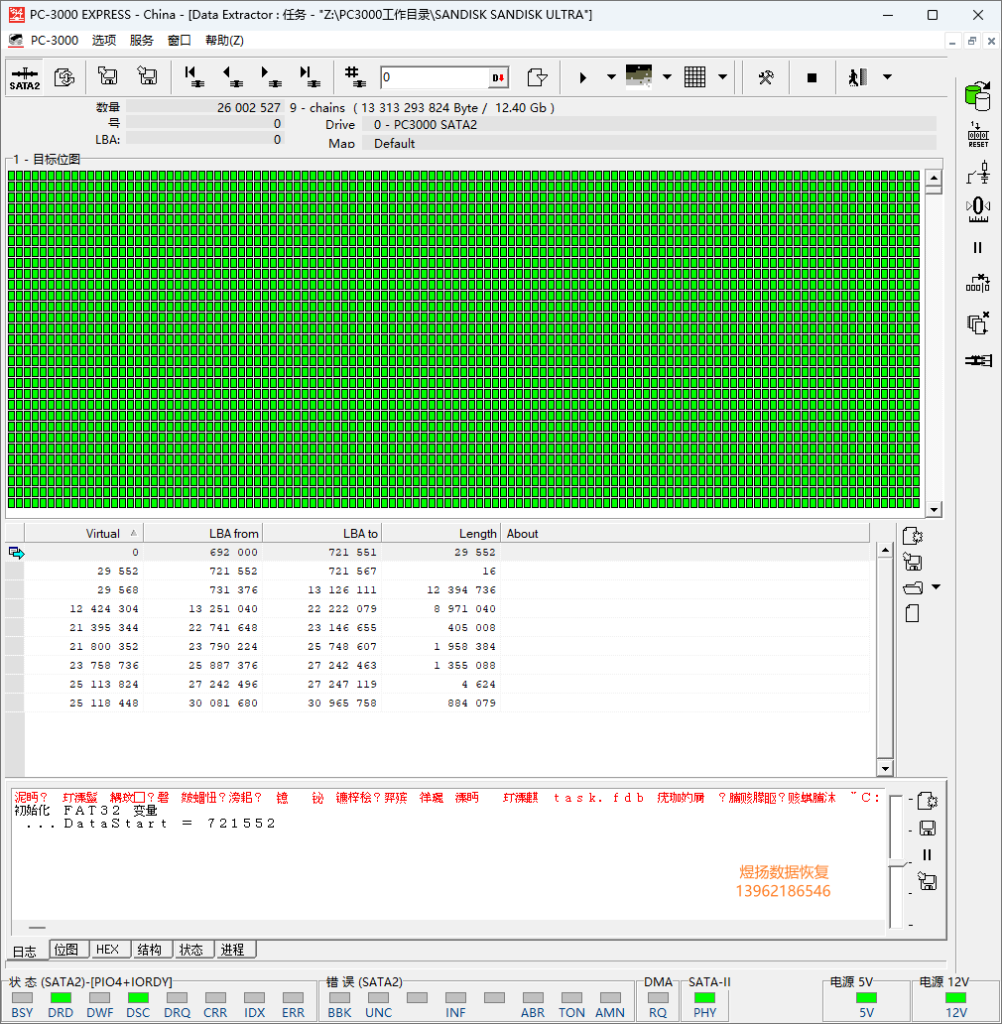The image size is (1002, 1024).
Task: Click the pause icon in right sidebar
Action: click(978, 248)
